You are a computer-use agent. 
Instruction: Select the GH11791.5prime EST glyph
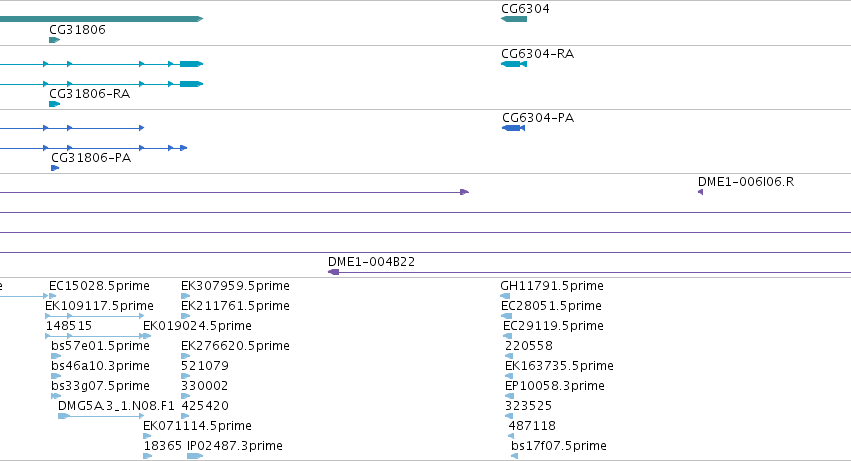505,296
